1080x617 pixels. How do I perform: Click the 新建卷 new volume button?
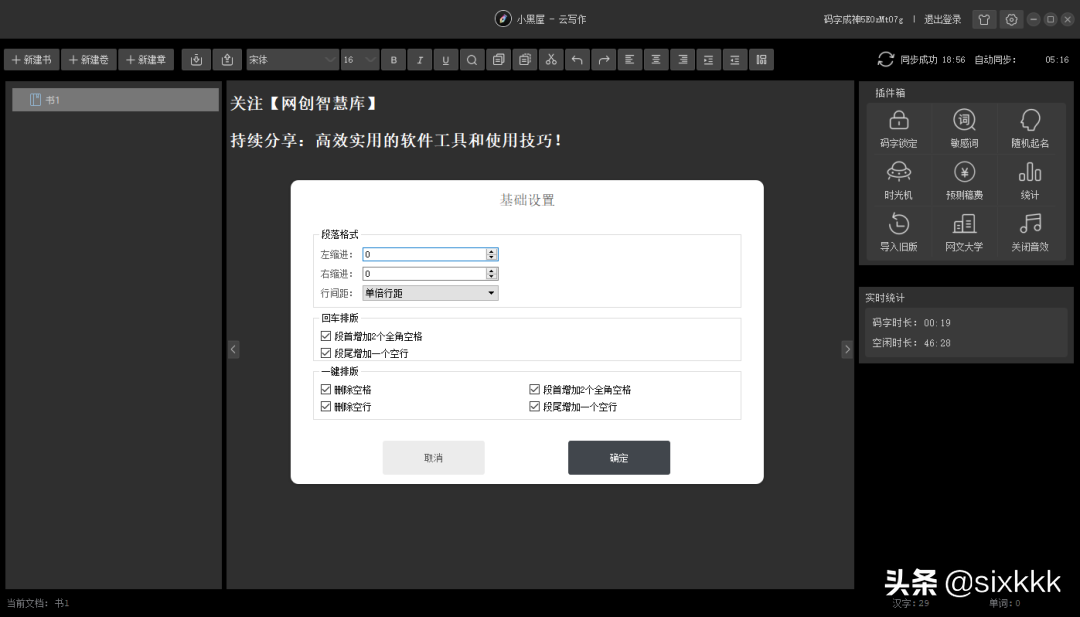[x=89, y=60]
